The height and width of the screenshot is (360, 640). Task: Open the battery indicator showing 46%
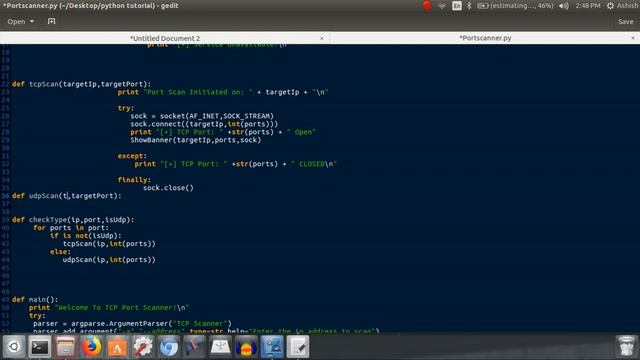point(516,6)
